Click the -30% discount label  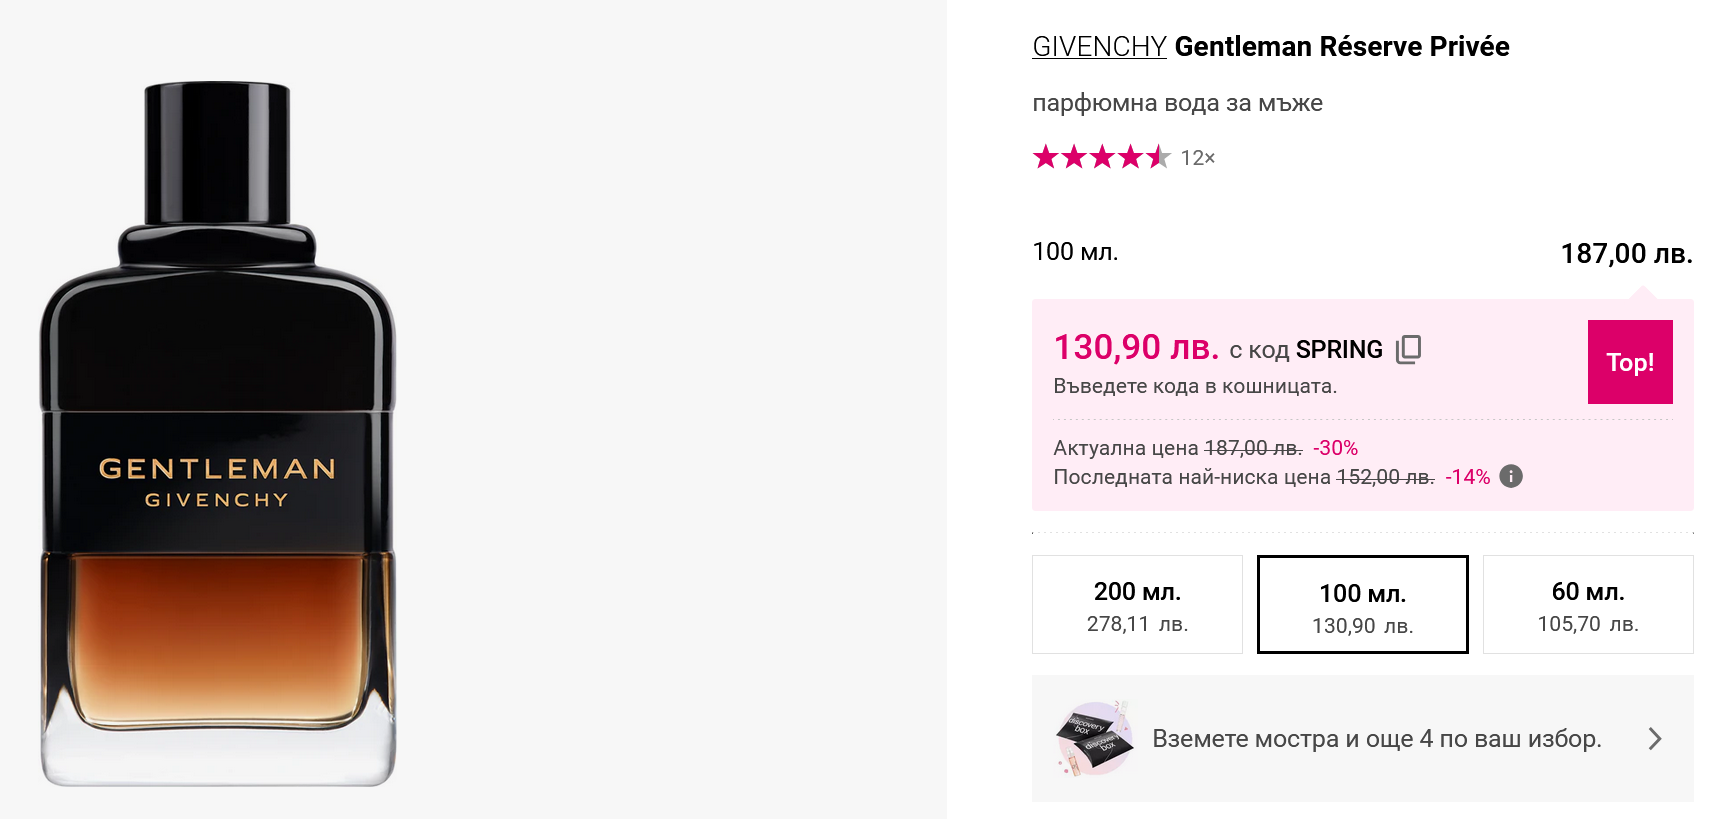pos(1335,448)
